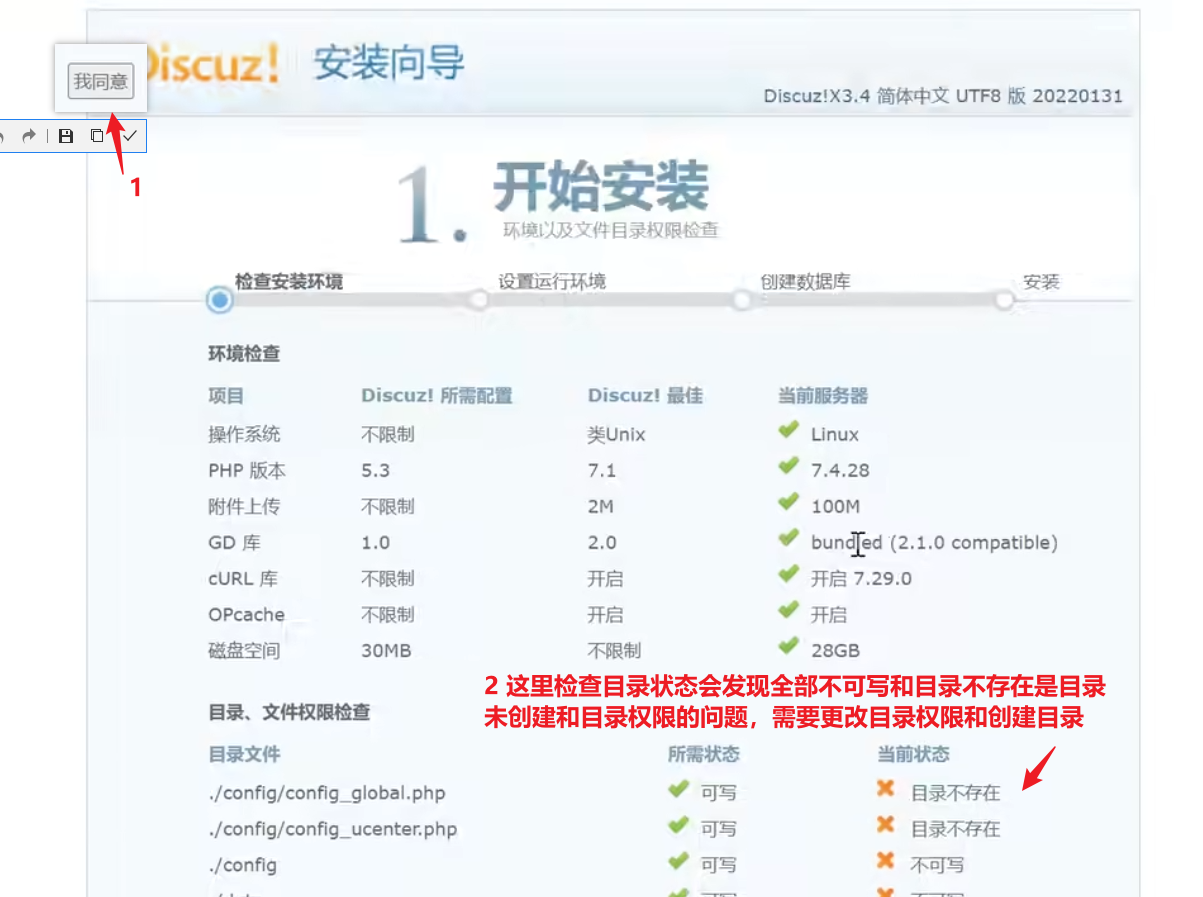Click the redo arrow in the annotation toolbar
Screen dimensions: 1203x897
coord(29,136)
